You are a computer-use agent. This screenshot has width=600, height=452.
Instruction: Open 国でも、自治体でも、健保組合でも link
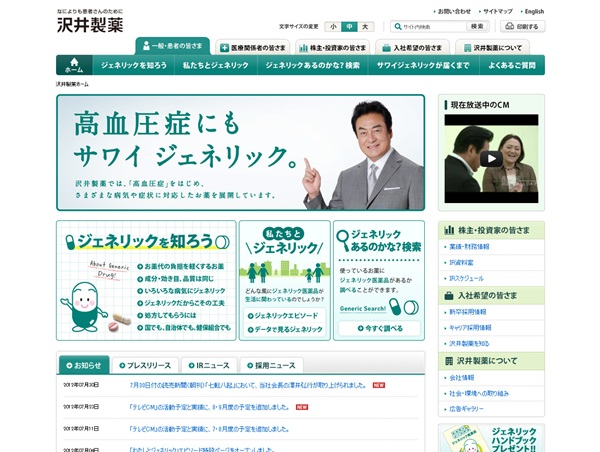click(x=184, y=328)
